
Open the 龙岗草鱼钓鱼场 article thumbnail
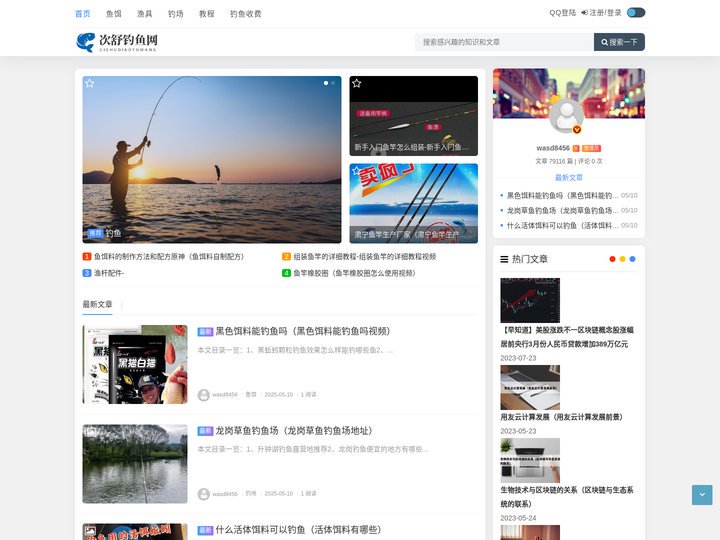(x=135, y=464)
